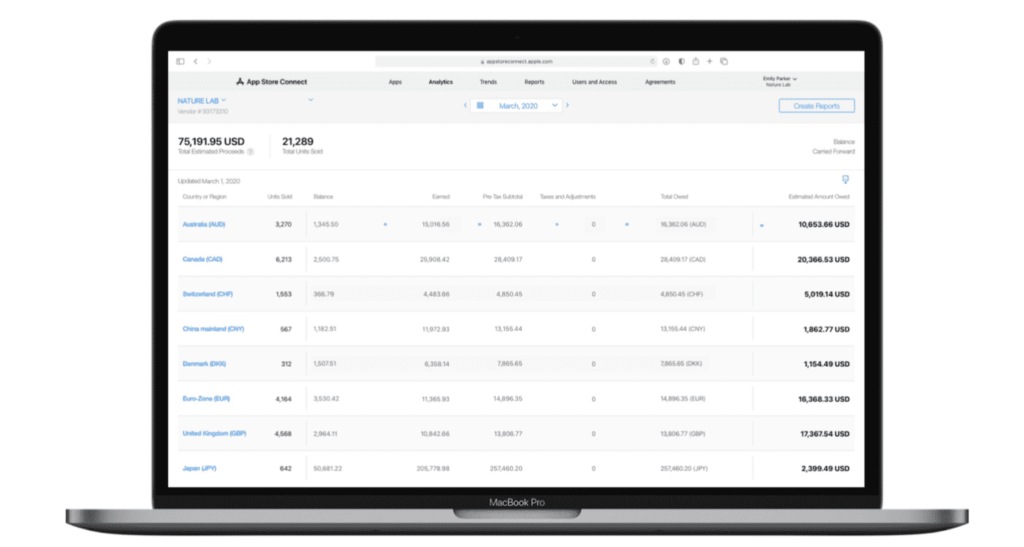Open the Australia (AUD) link
1024x547 pixels.
204,225
